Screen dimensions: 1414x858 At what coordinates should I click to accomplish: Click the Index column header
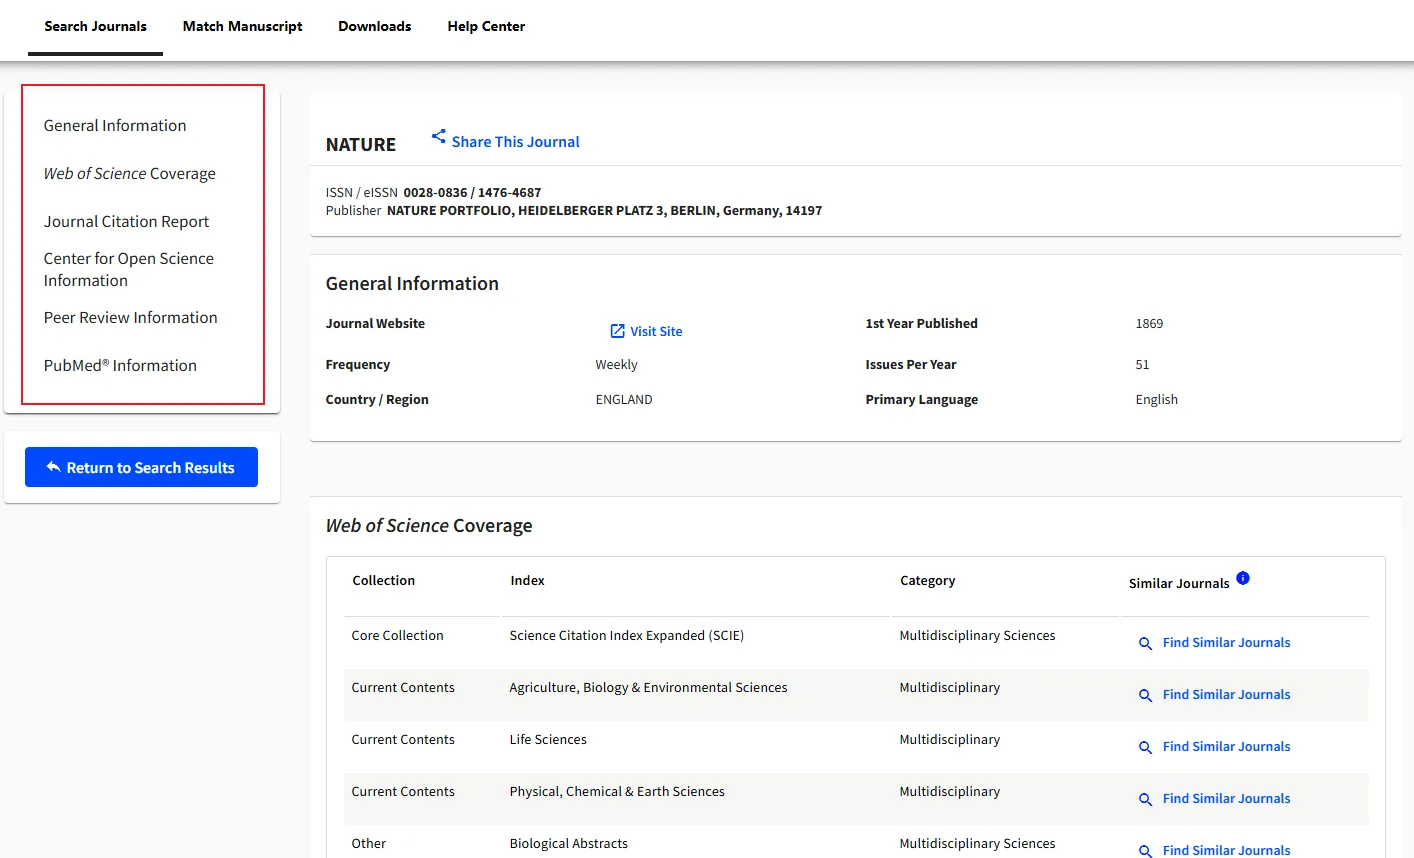(x=527, y=581)
